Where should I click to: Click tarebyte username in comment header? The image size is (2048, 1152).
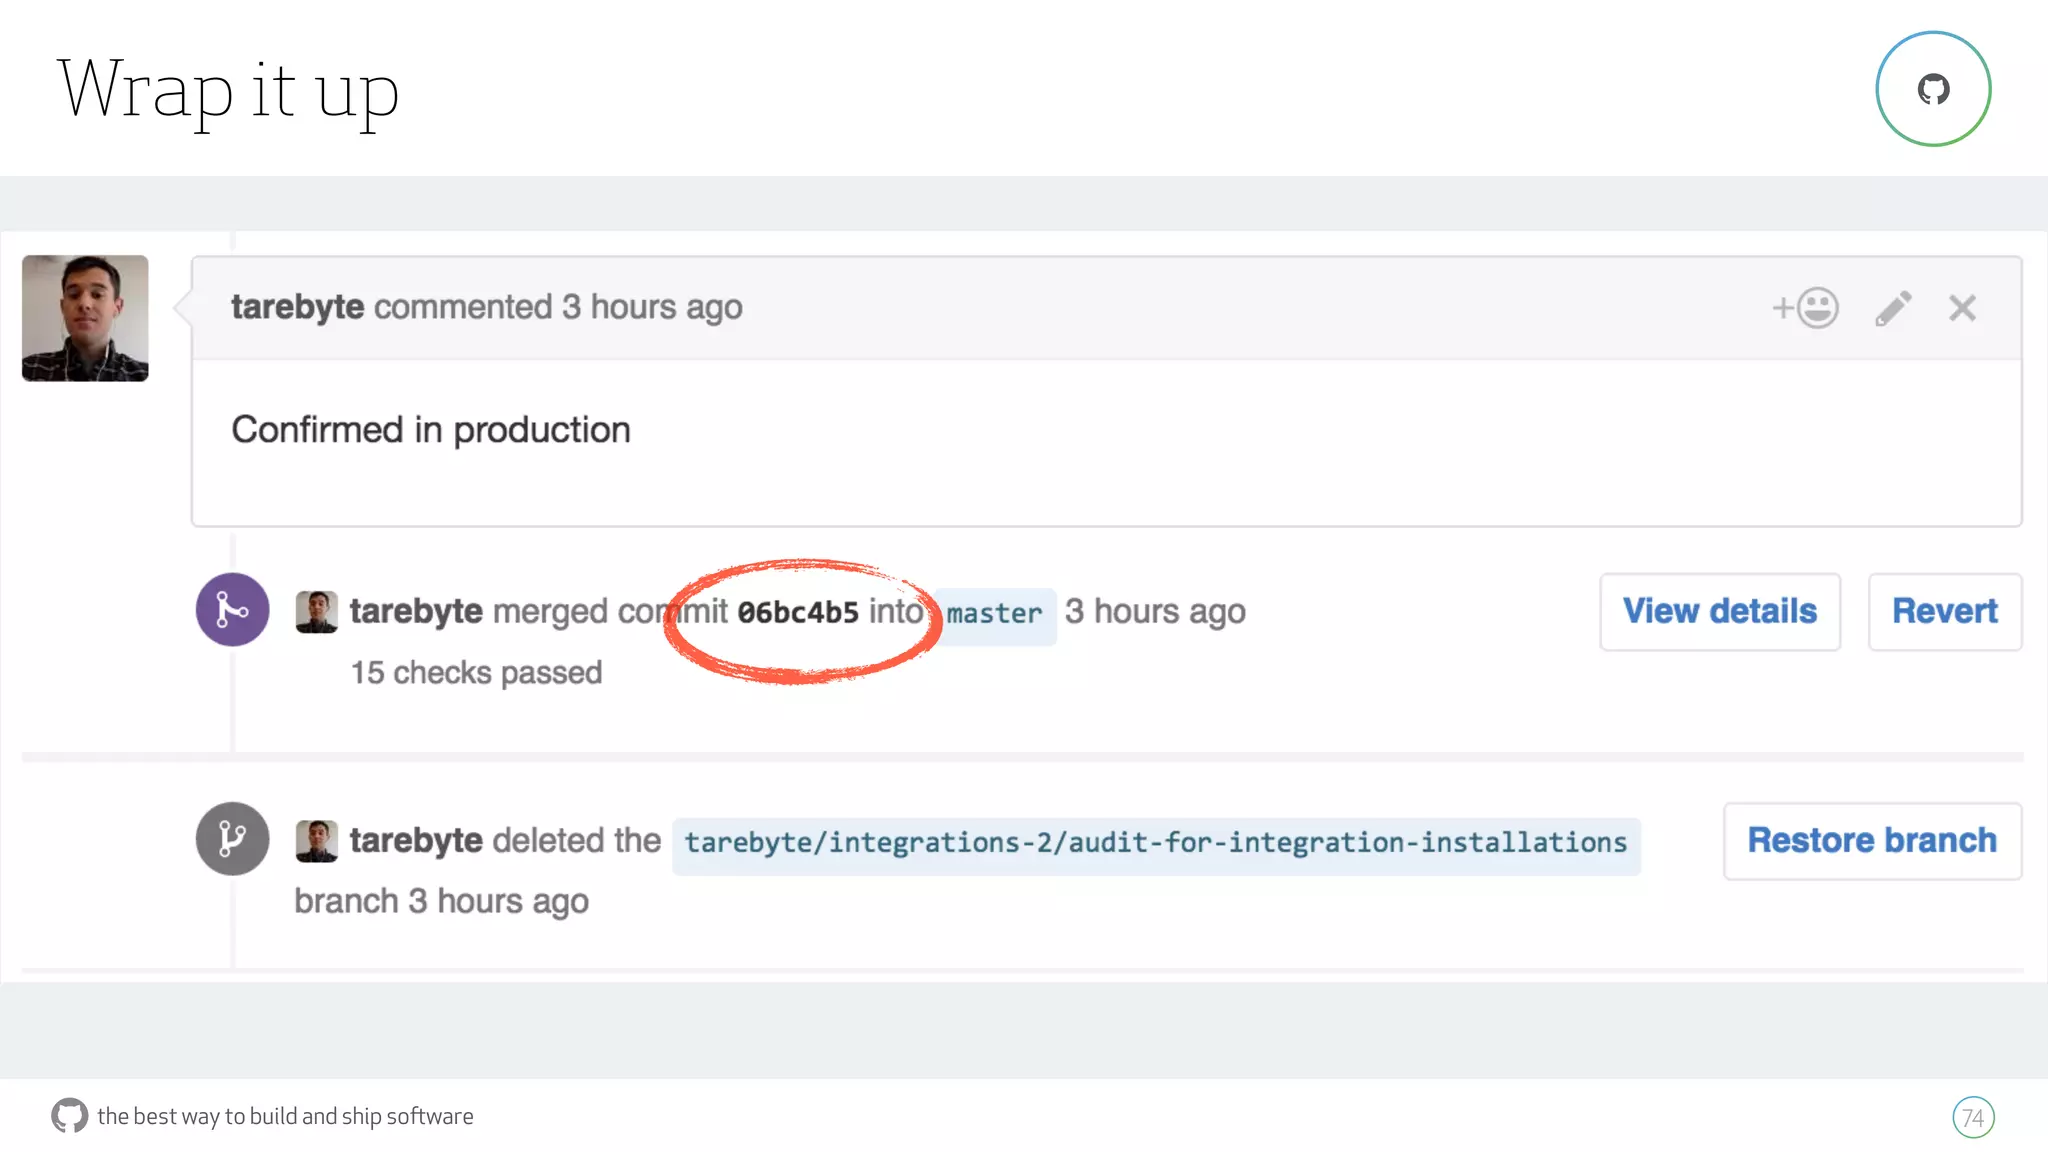[297, 307]
